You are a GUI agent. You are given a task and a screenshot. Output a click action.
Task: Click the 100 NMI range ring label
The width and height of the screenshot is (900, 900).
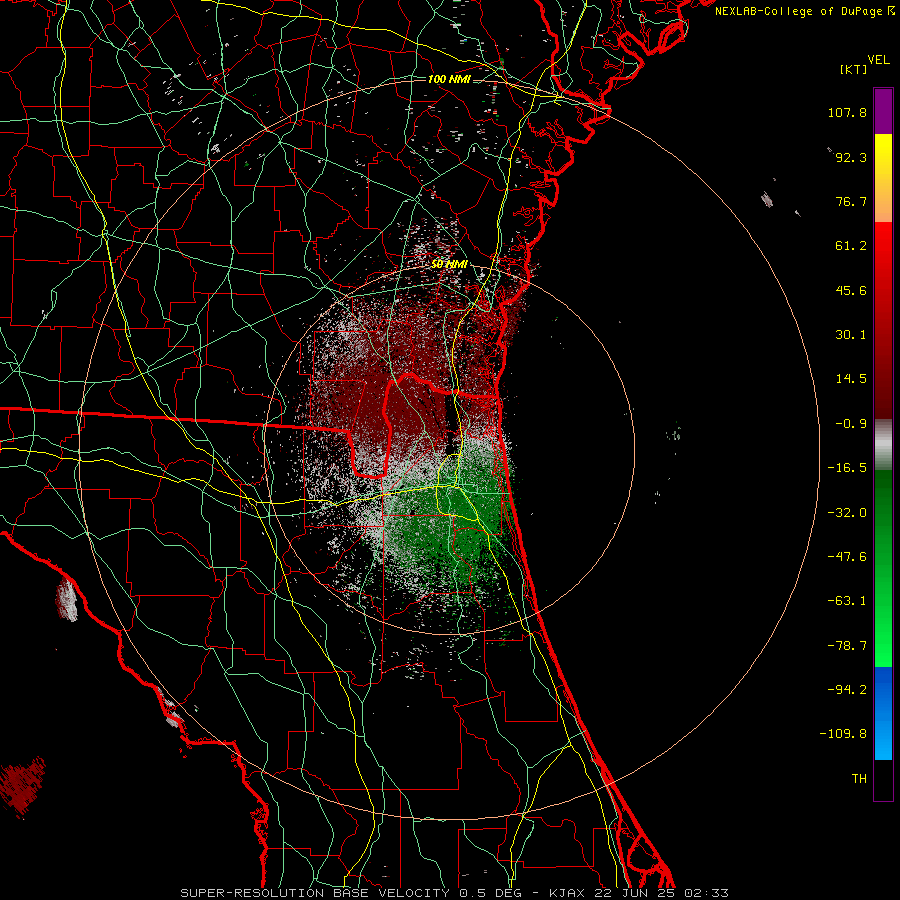pos(449,79)
